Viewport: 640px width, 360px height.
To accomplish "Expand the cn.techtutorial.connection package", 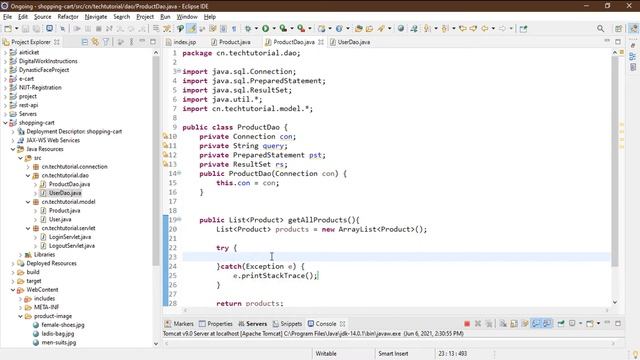I will (x=28, y=167).
